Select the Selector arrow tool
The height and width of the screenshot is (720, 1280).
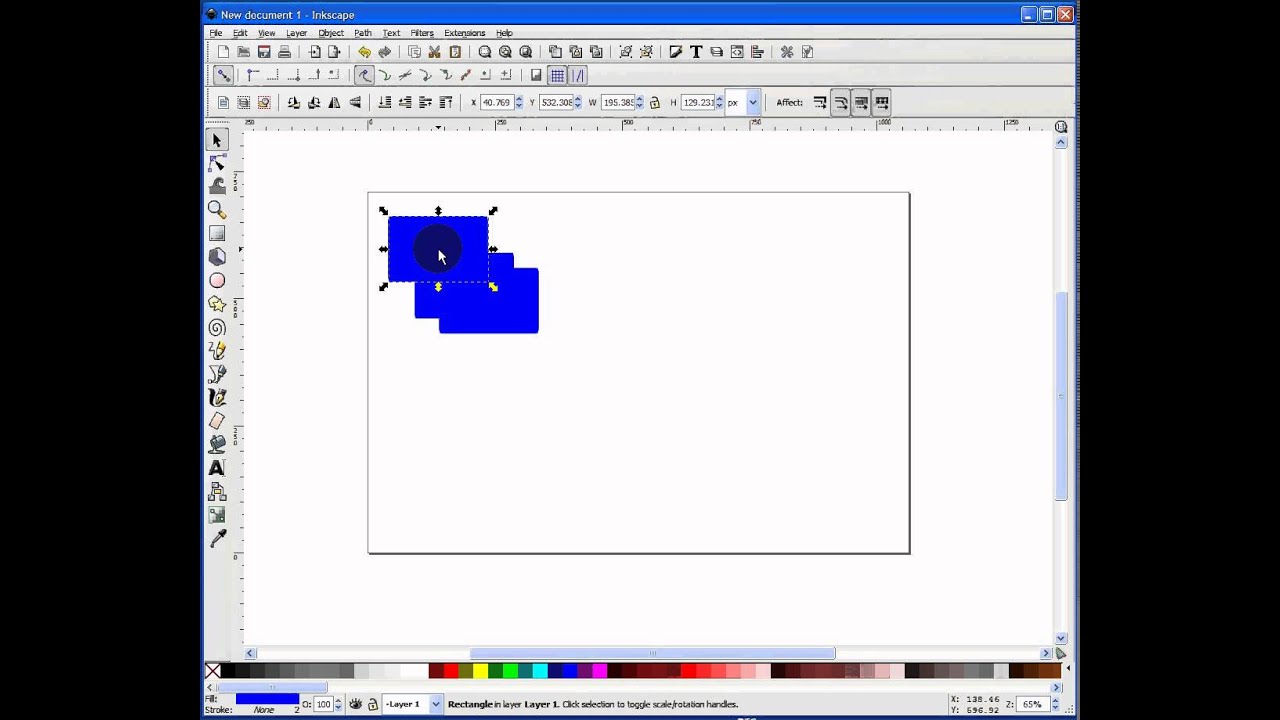coord(217,140)
